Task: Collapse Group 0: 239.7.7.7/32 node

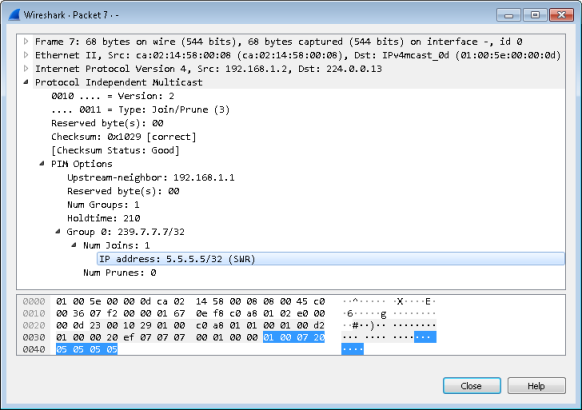Action: pyautogui.click(x=58, y=232)
